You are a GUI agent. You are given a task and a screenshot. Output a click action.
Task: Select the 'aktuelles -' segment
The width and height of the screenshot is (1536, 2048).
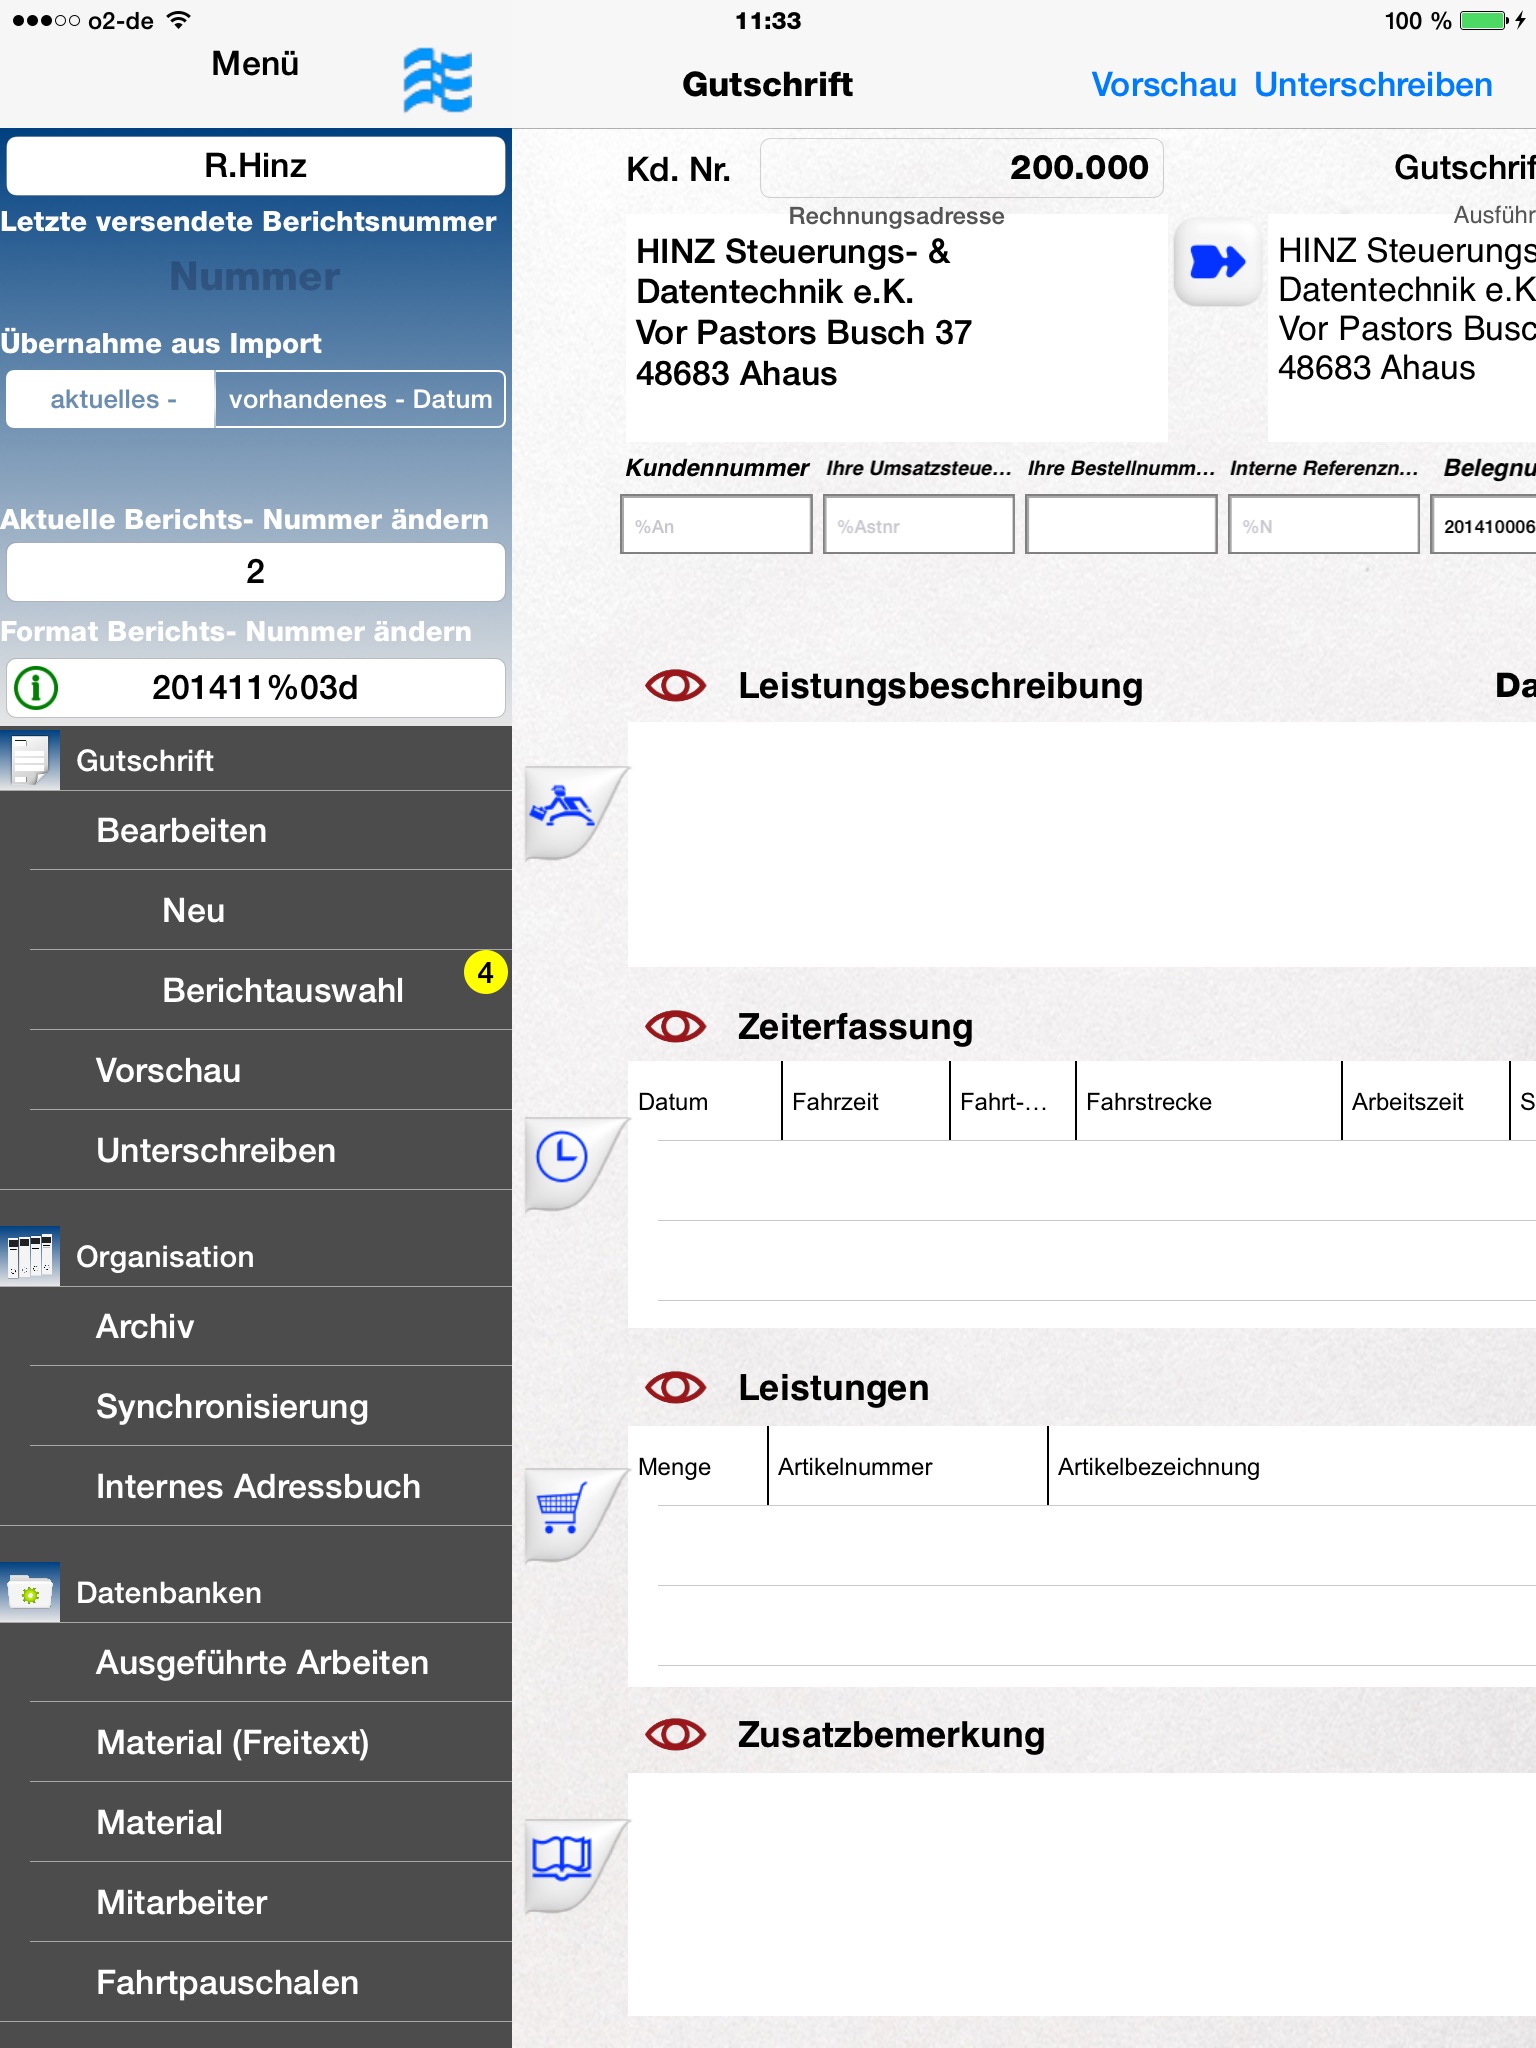(111, 399)
